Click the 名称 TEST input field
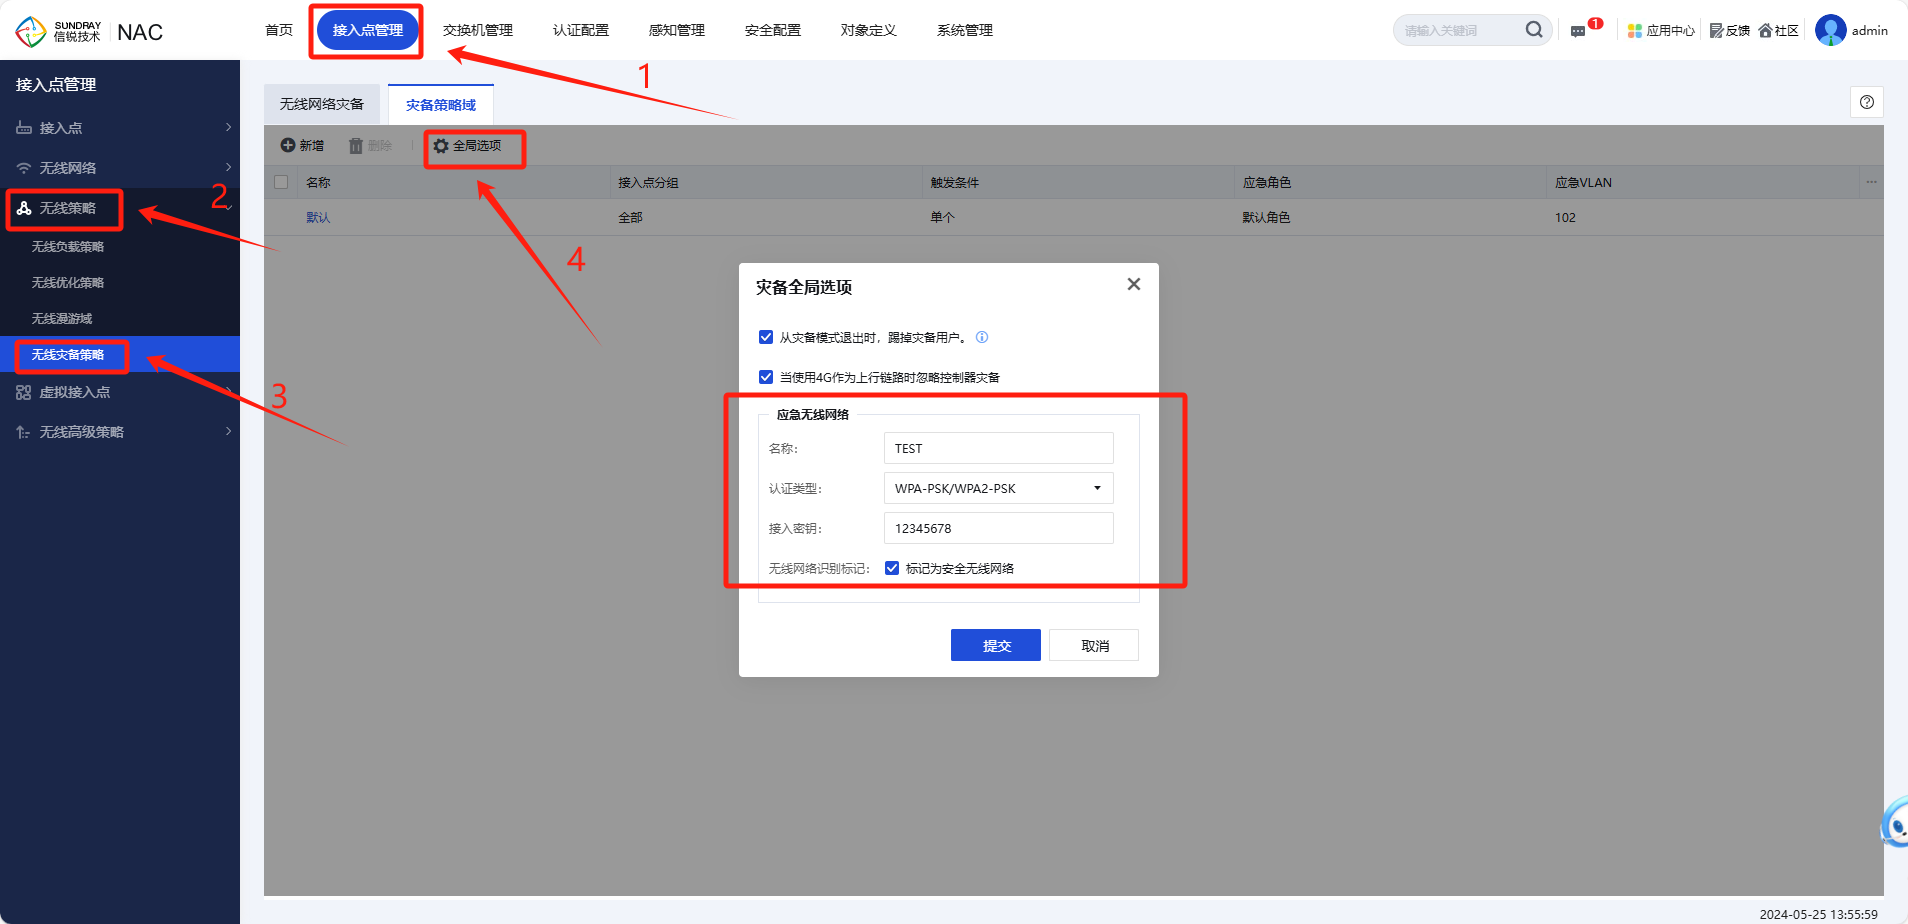1908x924 pixels. click(998, 448)
